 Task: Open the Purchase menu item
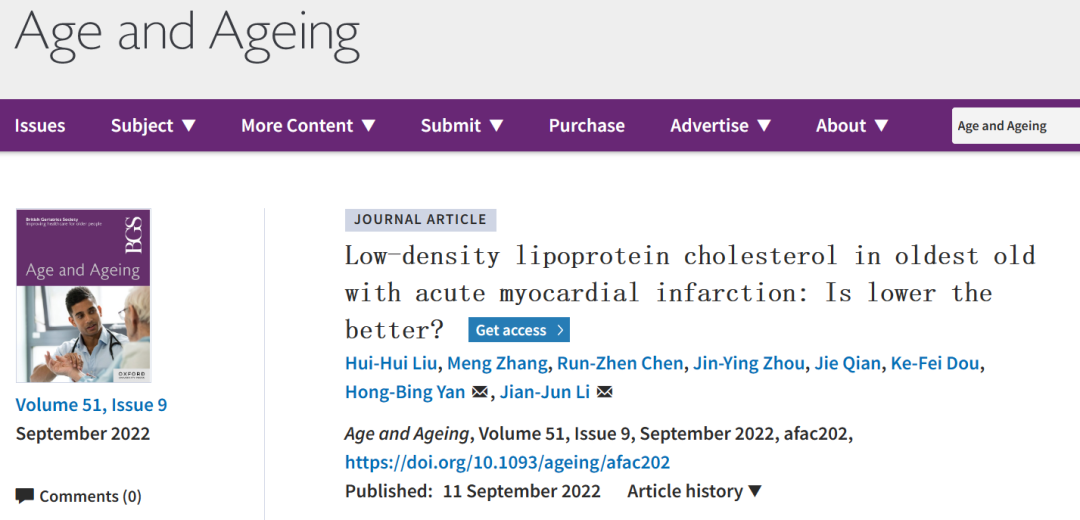(587, 125)
